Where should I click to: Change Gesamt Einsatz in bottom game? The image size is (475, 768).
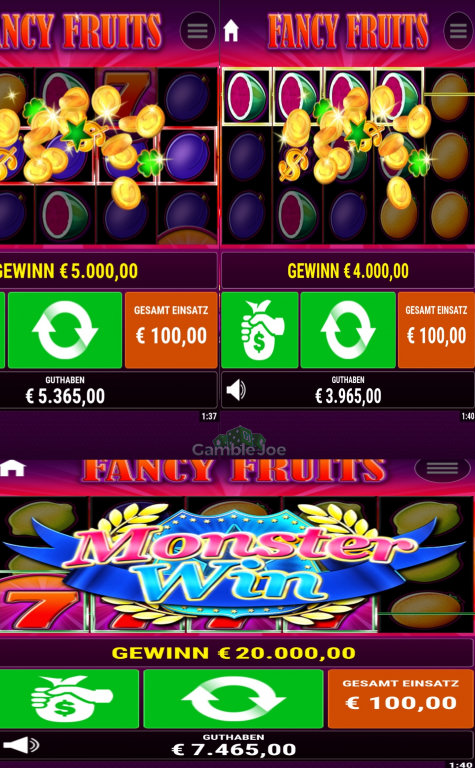tap(401, 698)
